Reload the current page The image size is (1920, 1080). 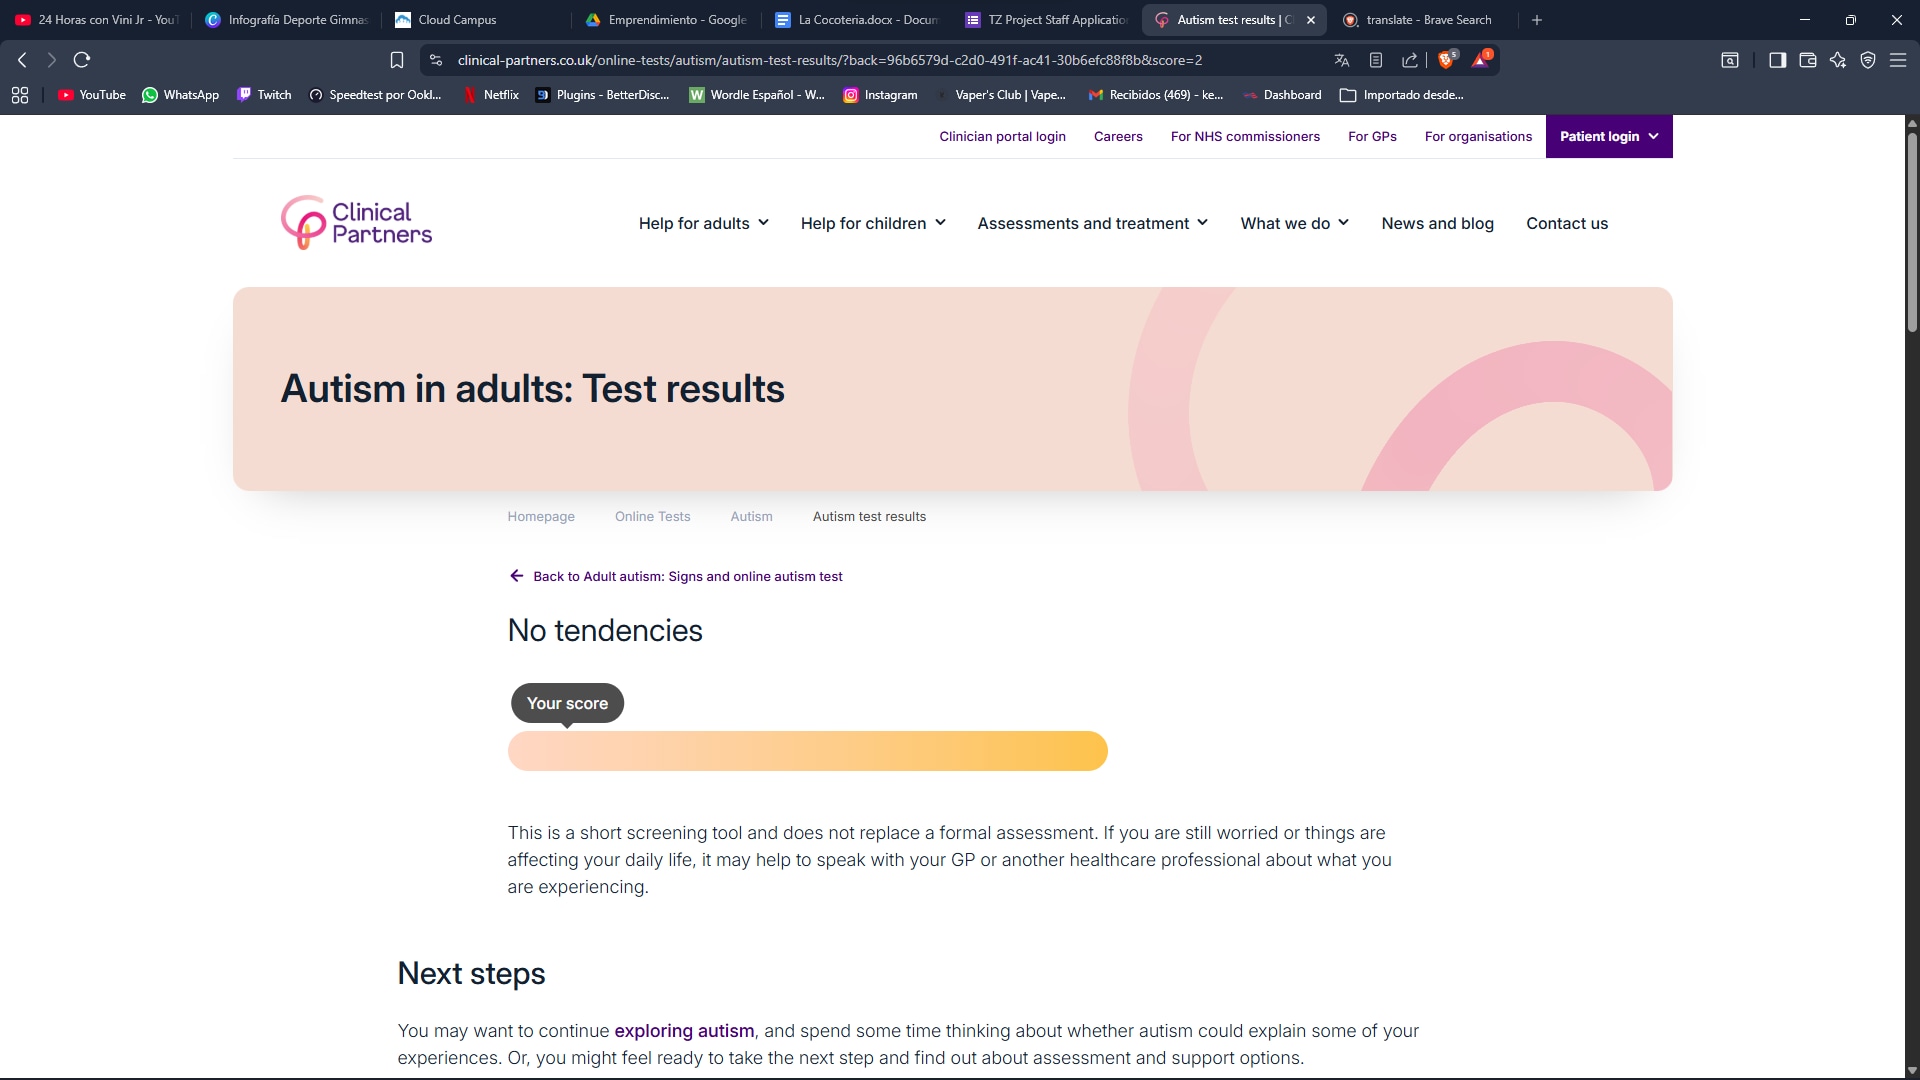pos(82,60)
